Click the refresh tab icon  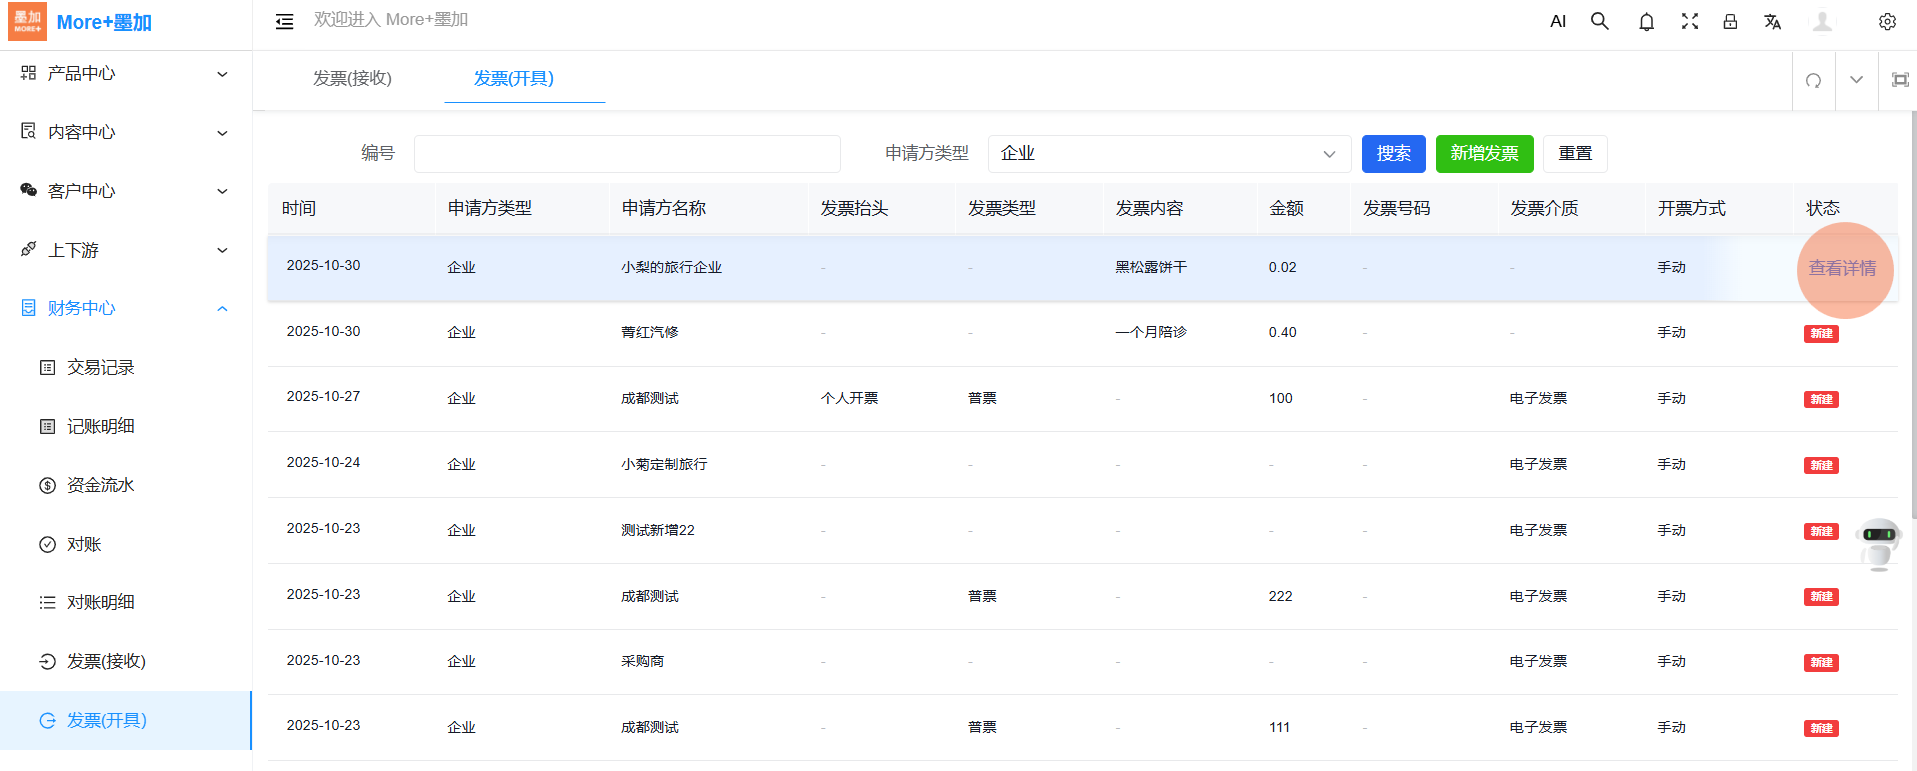coord(1813,80)
